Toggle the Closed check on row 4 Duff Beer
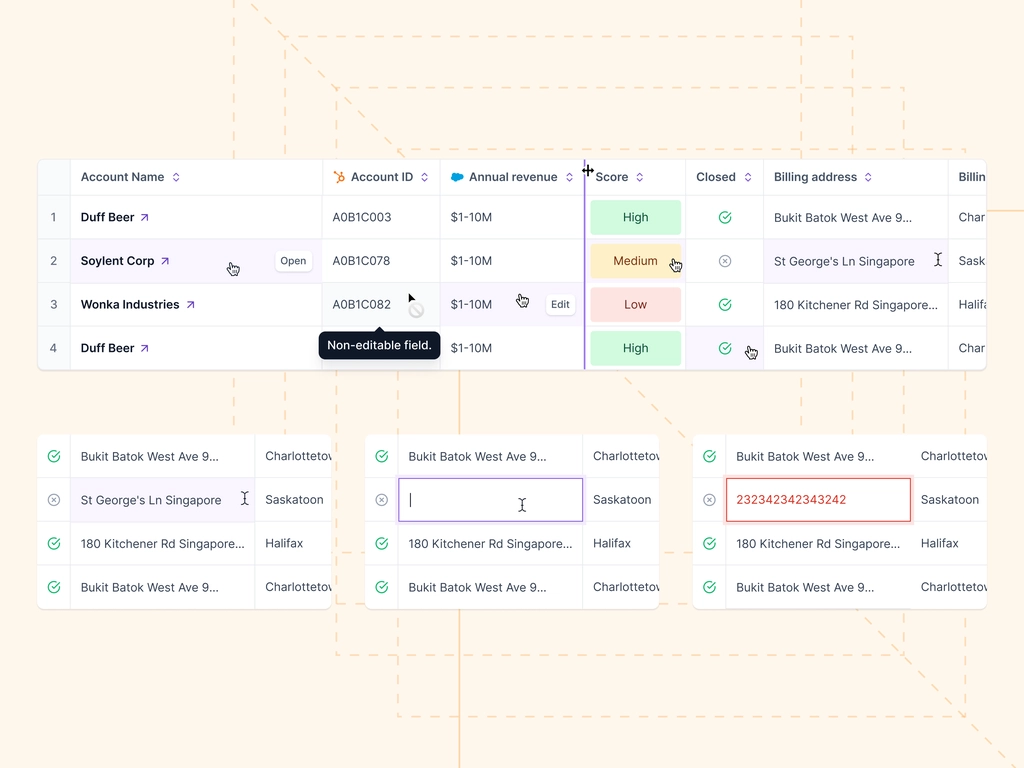This screenshot has width=1024, height=768. point(724,348)
